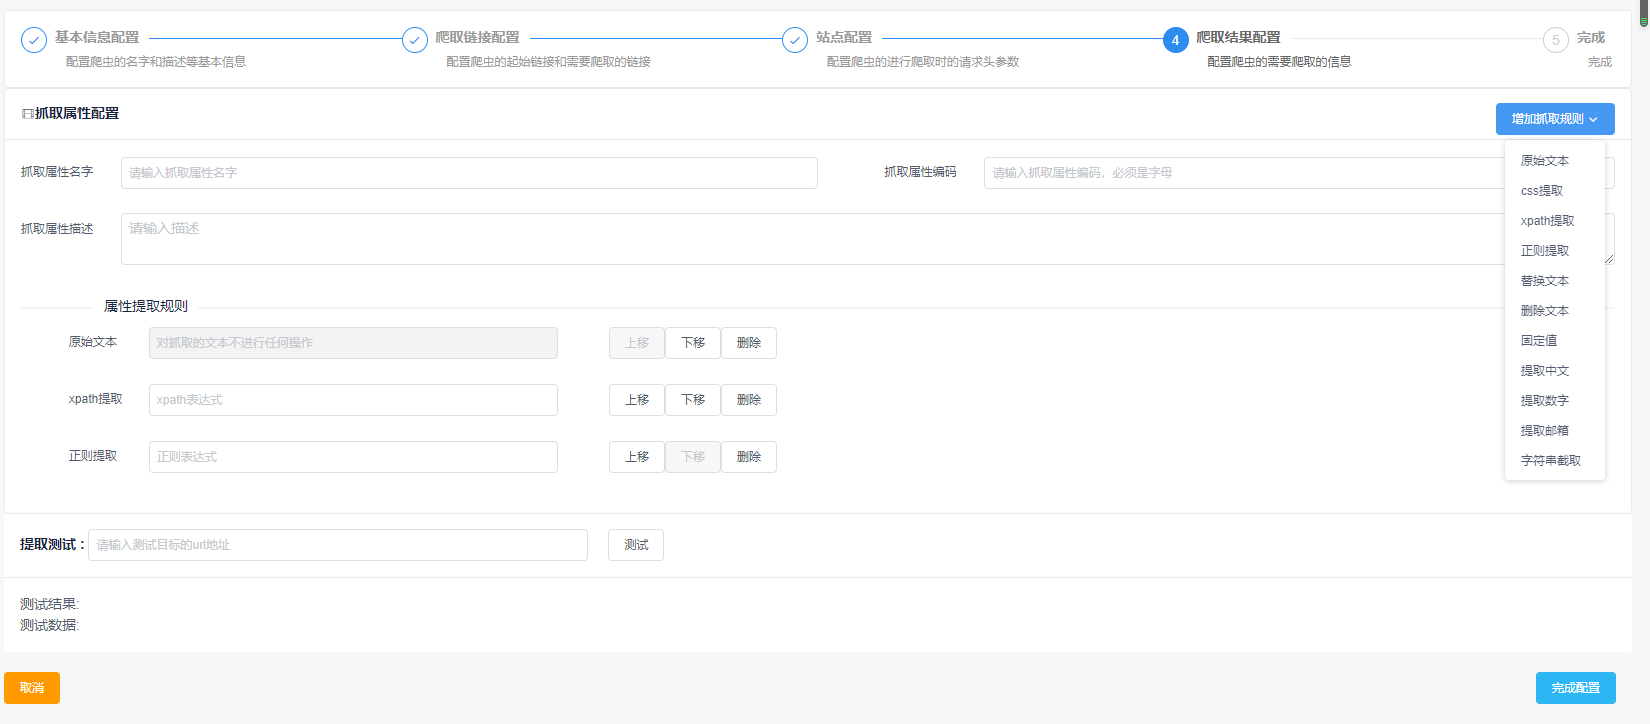Select css提取 from the rule menu
The width and height of the screenshot is (1650, 724).
(1555, 191)
